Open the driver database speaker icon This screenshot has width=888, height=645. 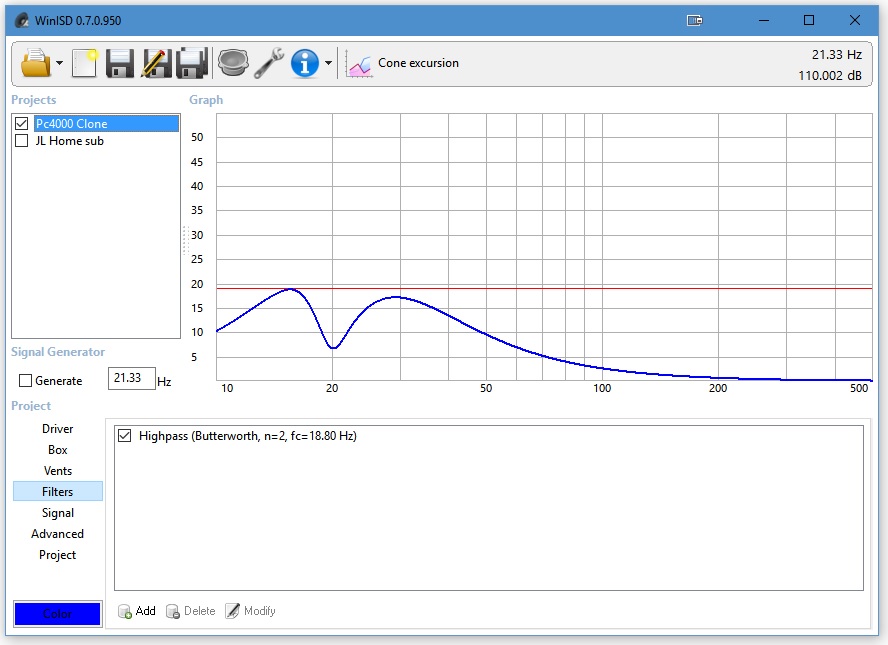click(x=233, y=63)
